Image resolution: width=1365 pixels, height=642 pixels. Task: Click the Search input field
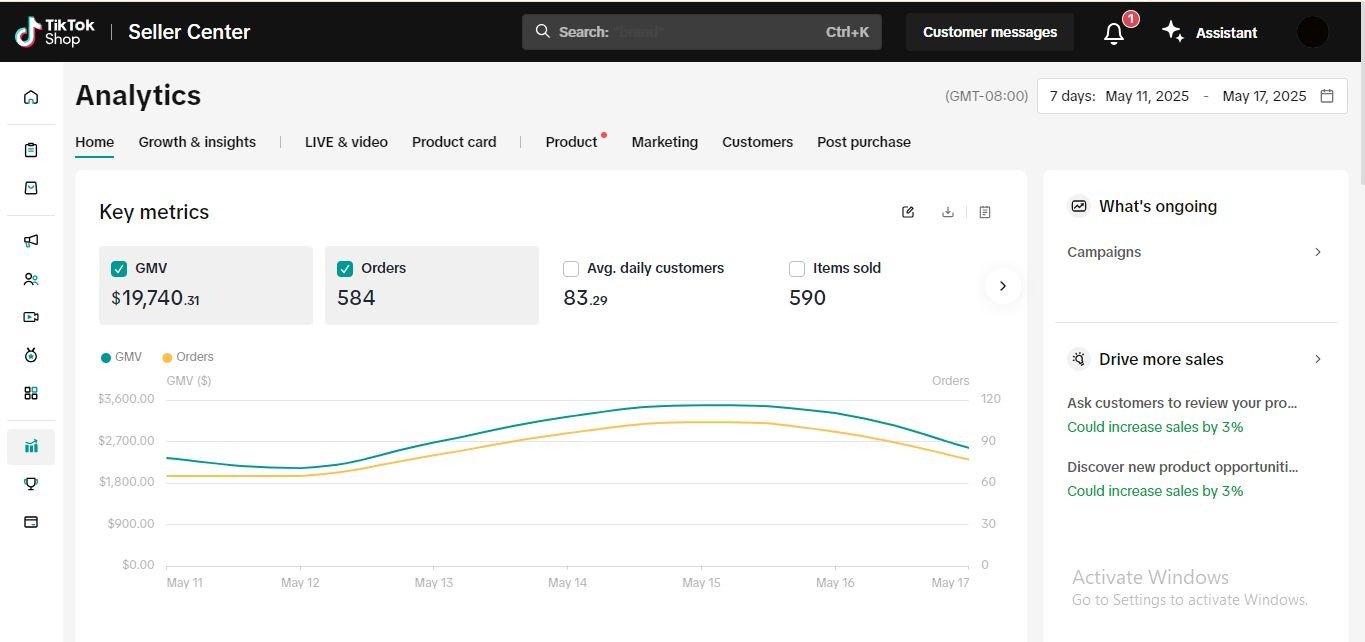tap(703, 32)
